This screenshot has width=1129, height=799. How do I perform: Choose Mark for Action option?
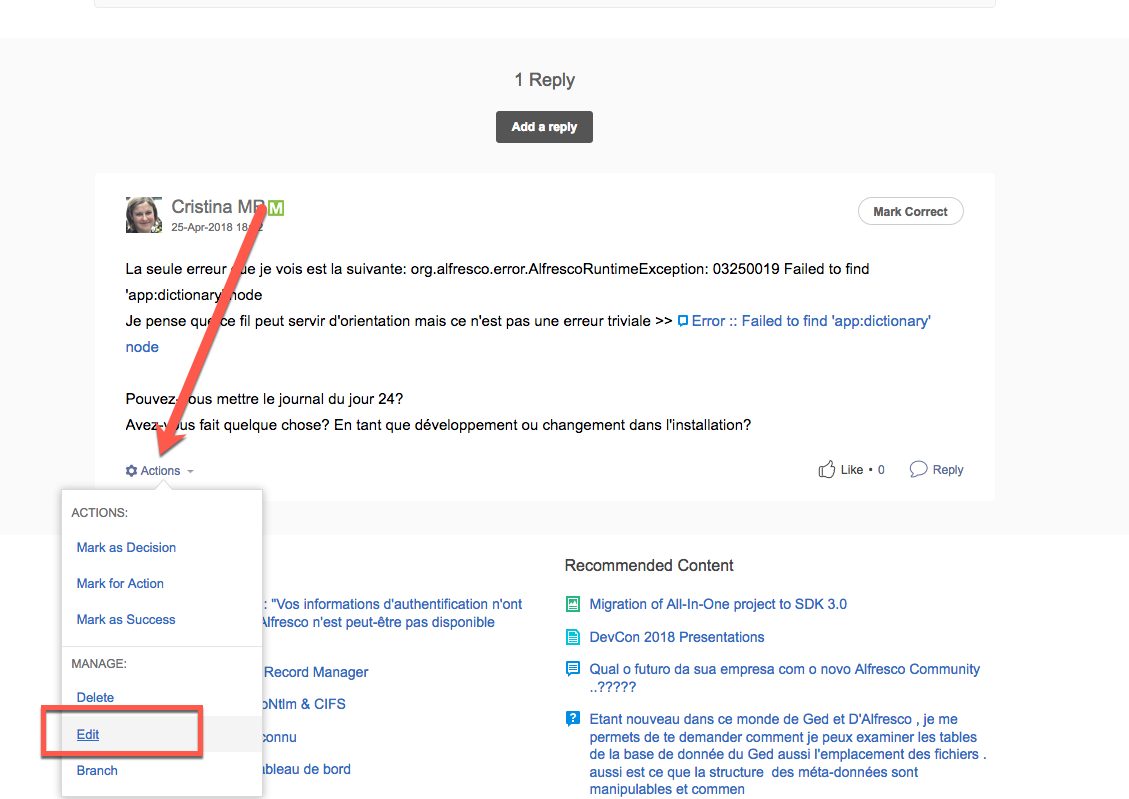tap(120, 584)
